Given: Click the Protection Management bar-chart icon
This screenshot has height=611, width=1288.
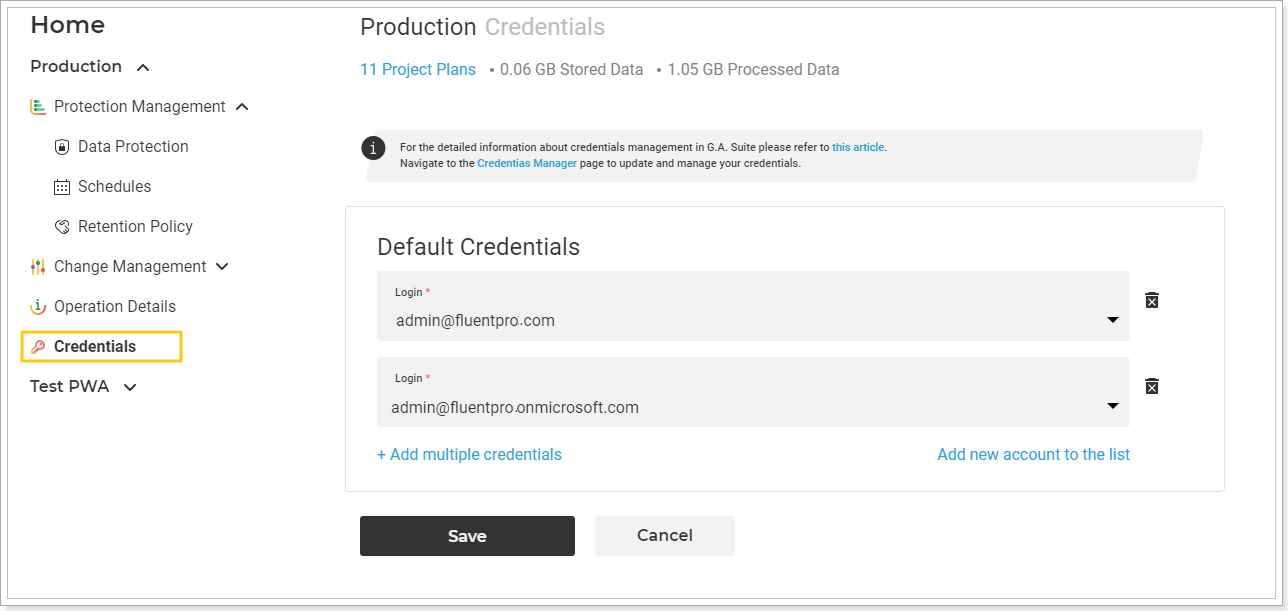Looking at the screenshot, I should click(x=38, y=106).
